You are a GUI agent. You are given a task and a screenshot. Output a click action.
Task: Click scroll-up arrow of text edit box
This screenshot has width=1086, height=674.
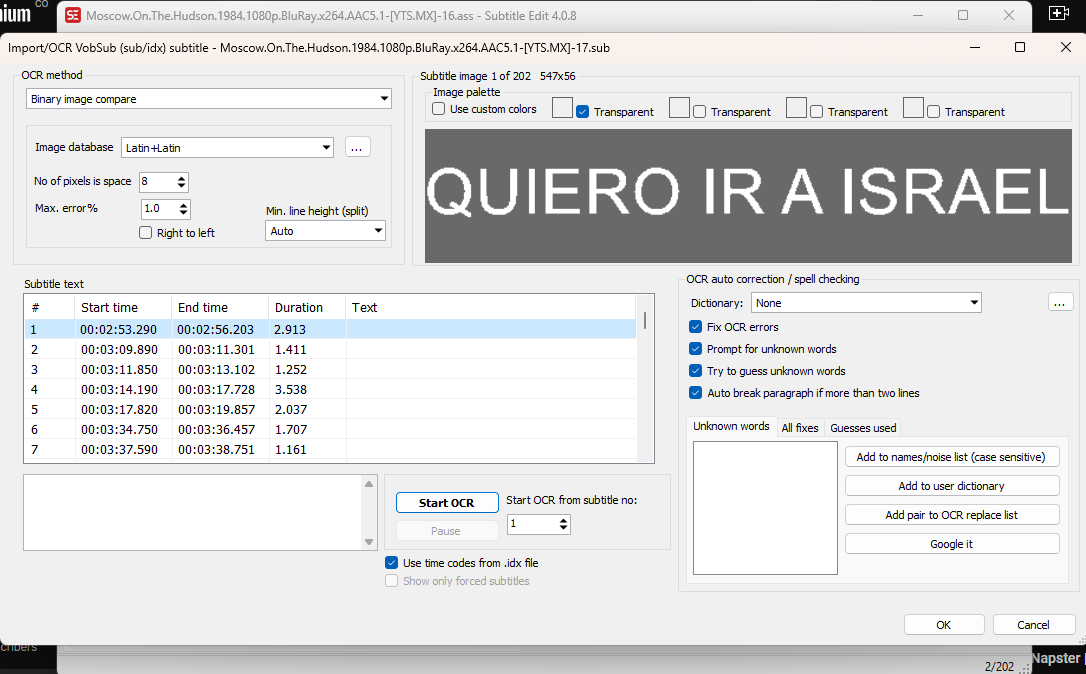369,484
